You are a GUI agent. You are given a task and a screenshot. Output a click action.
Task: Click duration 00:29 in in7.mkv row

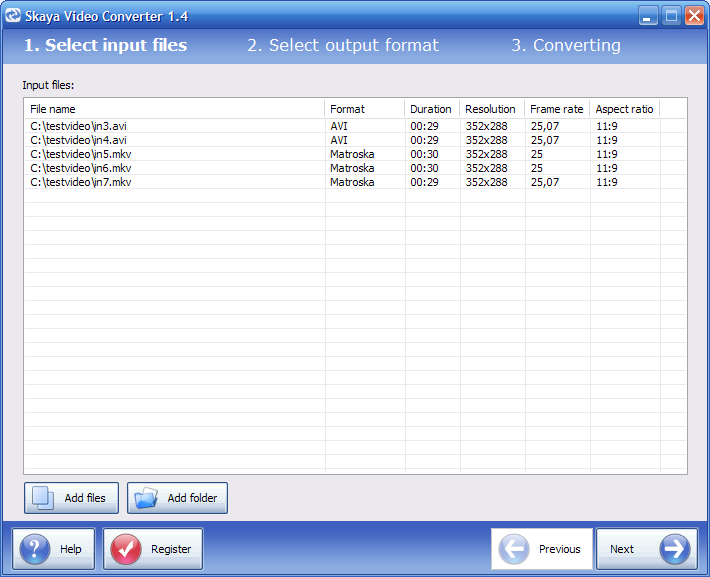424,182
